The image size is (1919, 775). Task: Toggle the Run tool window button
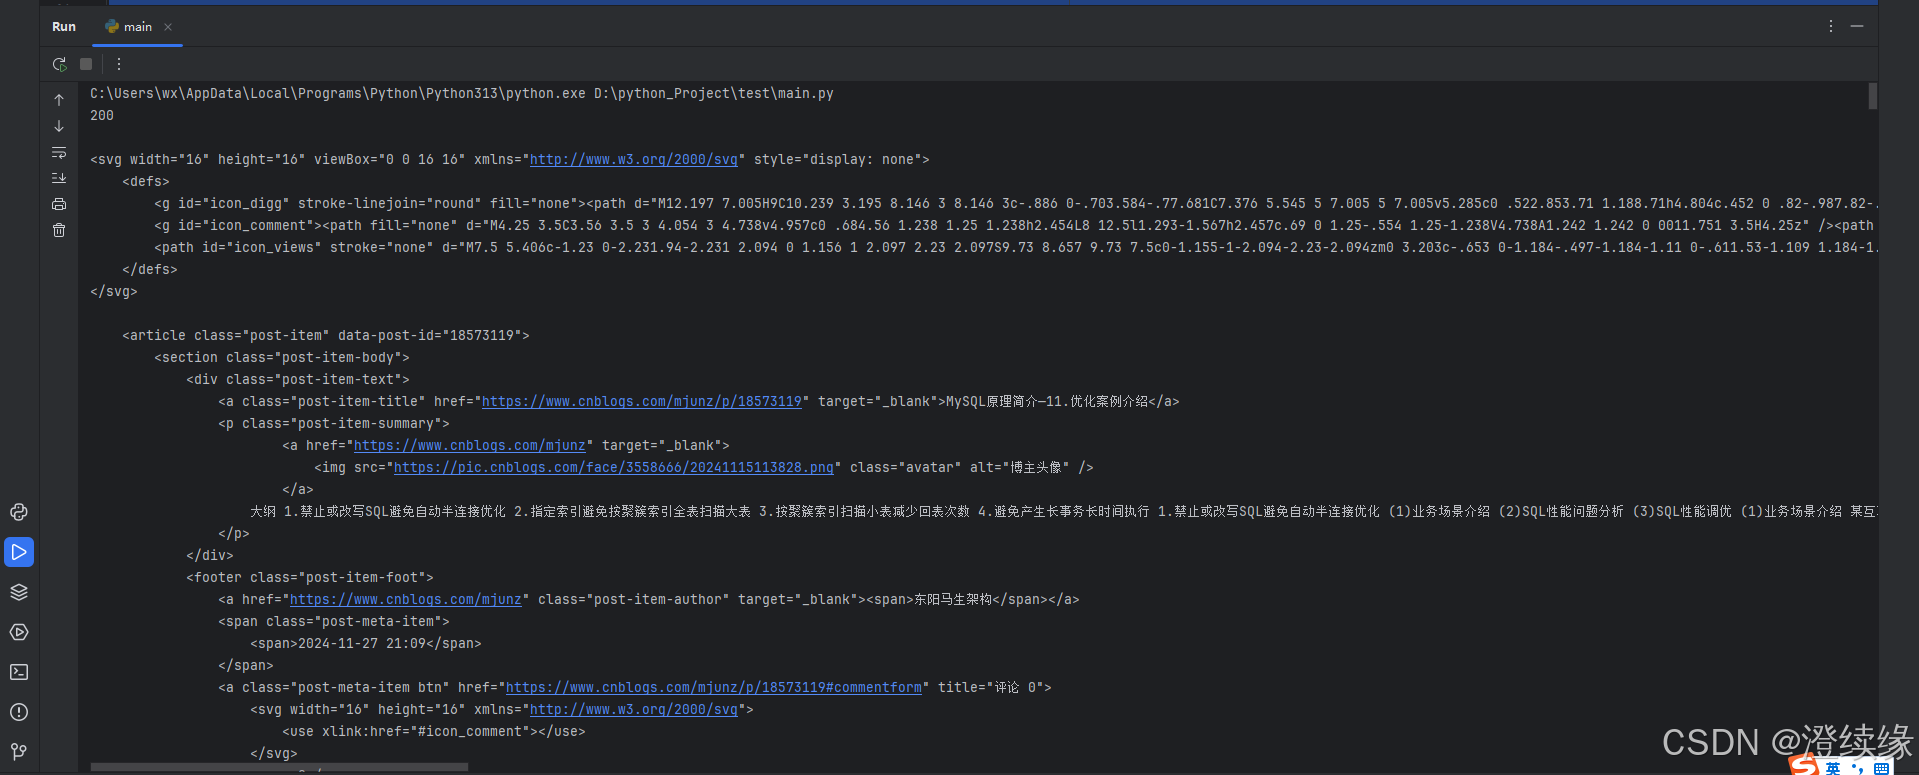pyautogui.click(x=19, y=552)
